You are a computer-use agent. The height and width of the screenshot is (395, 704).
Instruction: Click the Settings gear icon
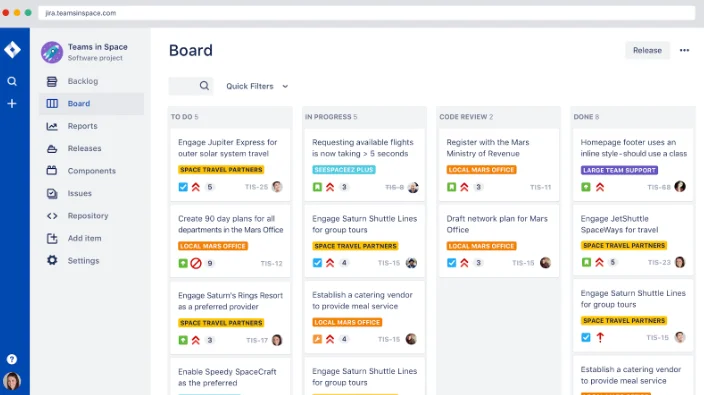point(52,260)
